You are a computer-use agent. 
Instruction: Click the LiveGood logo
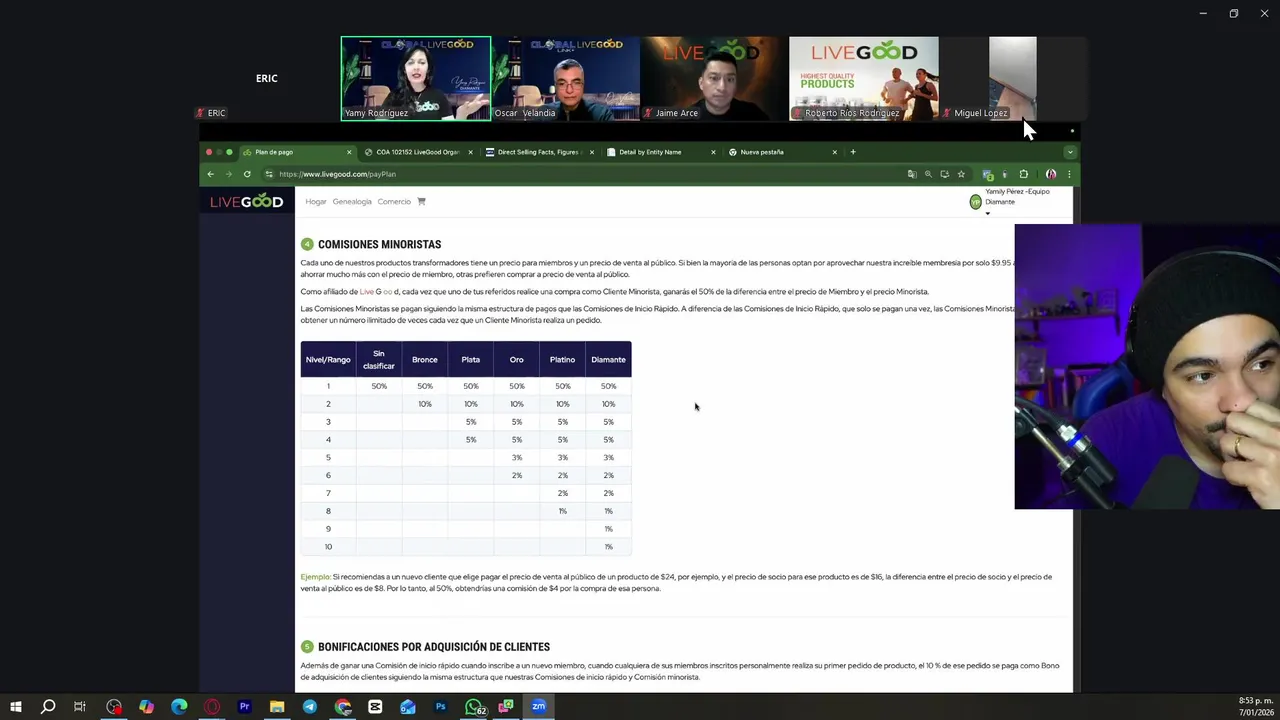point(247,201)
